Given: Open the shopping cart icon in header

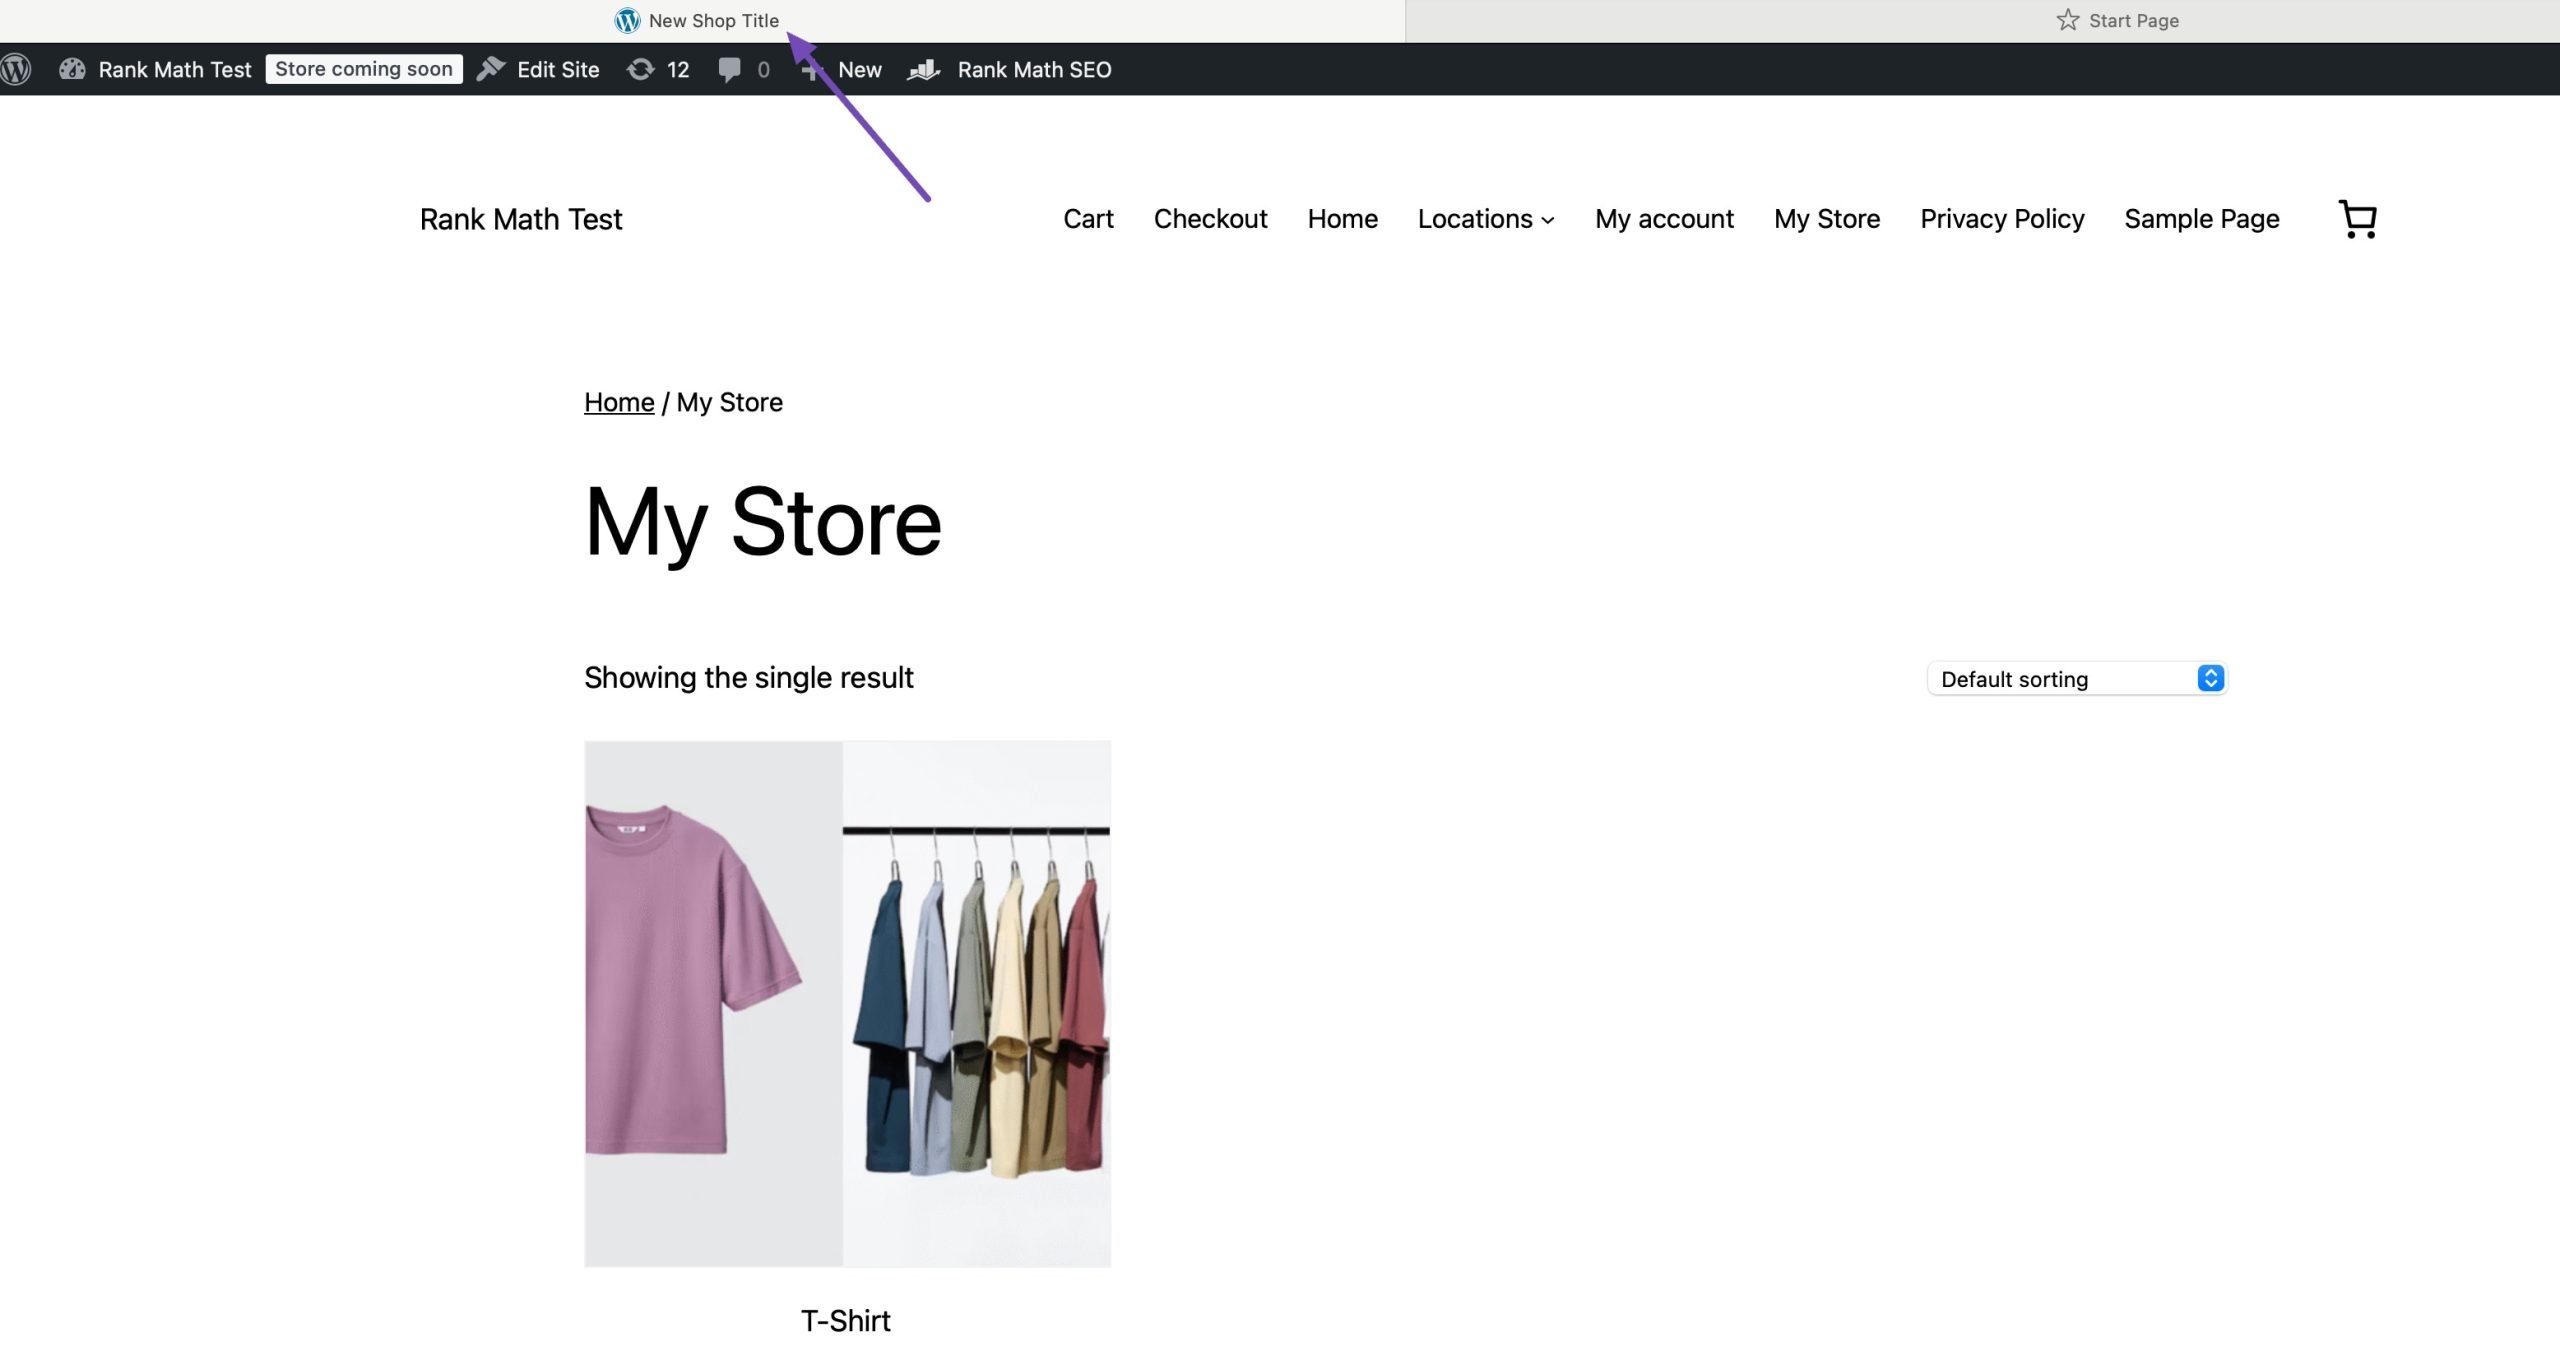Looking at the screenshot, I should point(2357,219).
